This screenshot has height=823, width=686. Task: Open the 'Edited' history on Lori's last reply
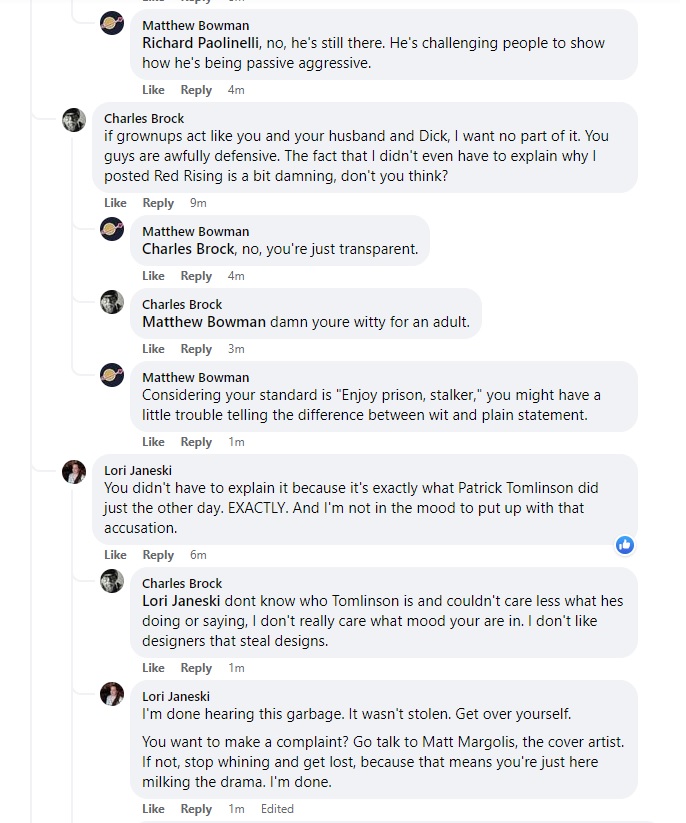[x=277, y=809]
